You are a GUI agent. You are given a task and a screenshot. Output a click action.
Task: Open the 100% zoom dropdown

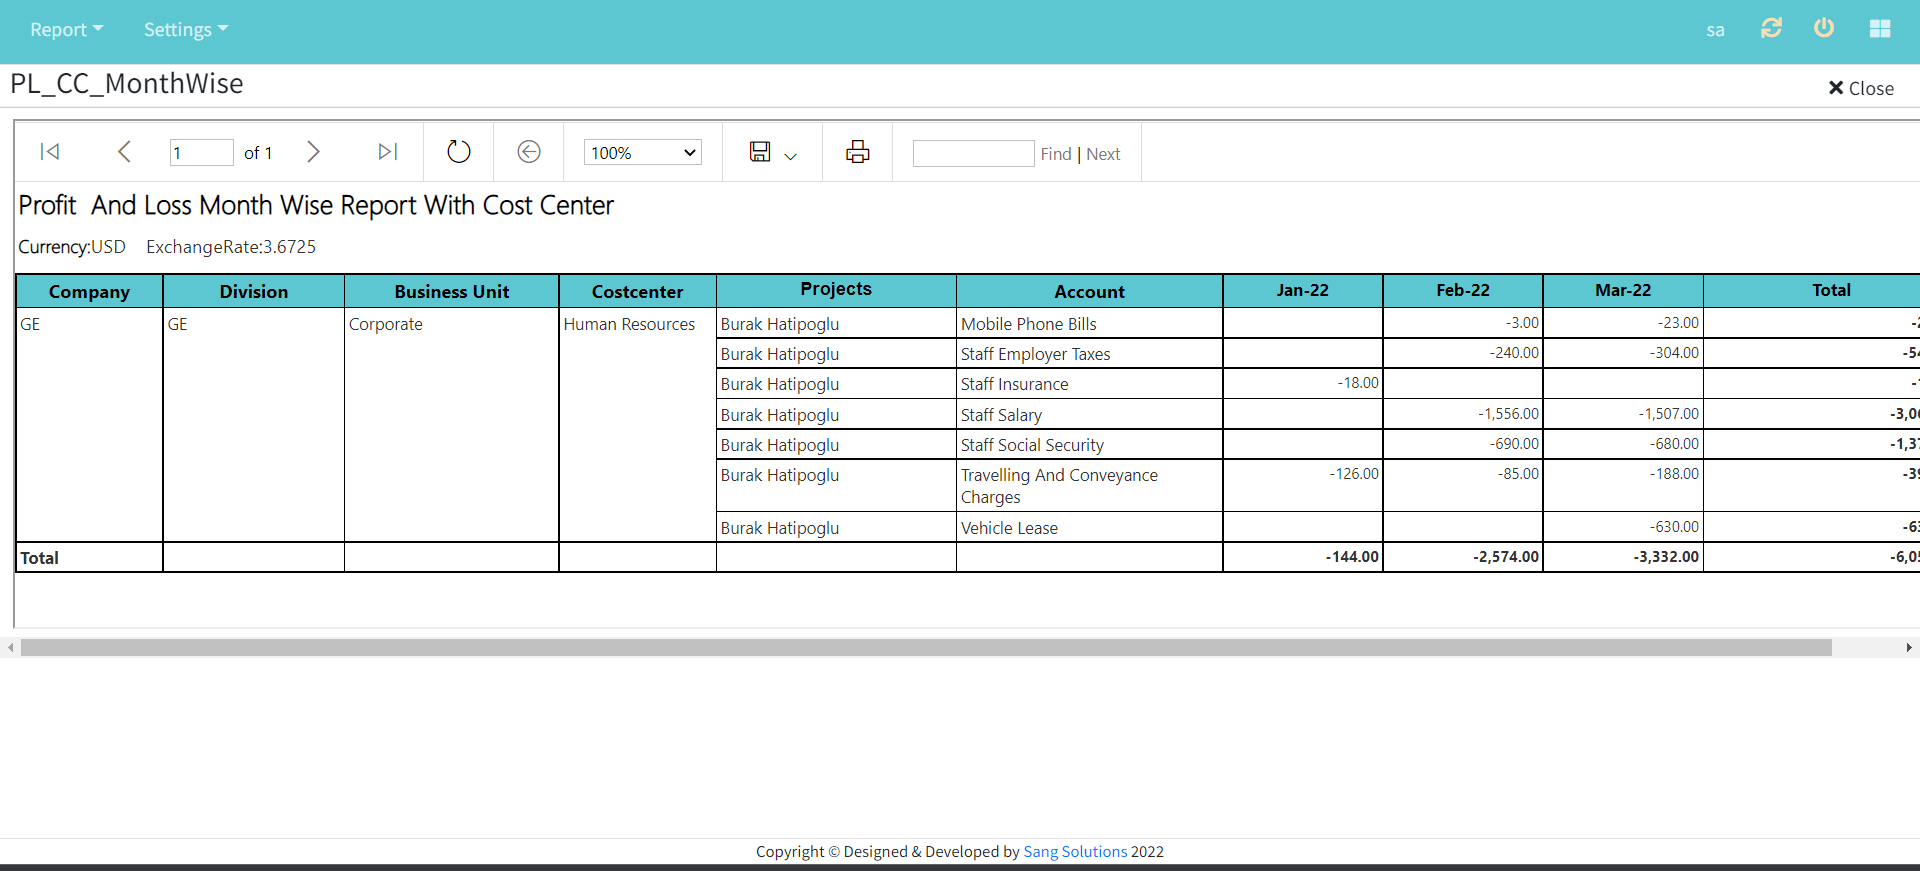643,153
